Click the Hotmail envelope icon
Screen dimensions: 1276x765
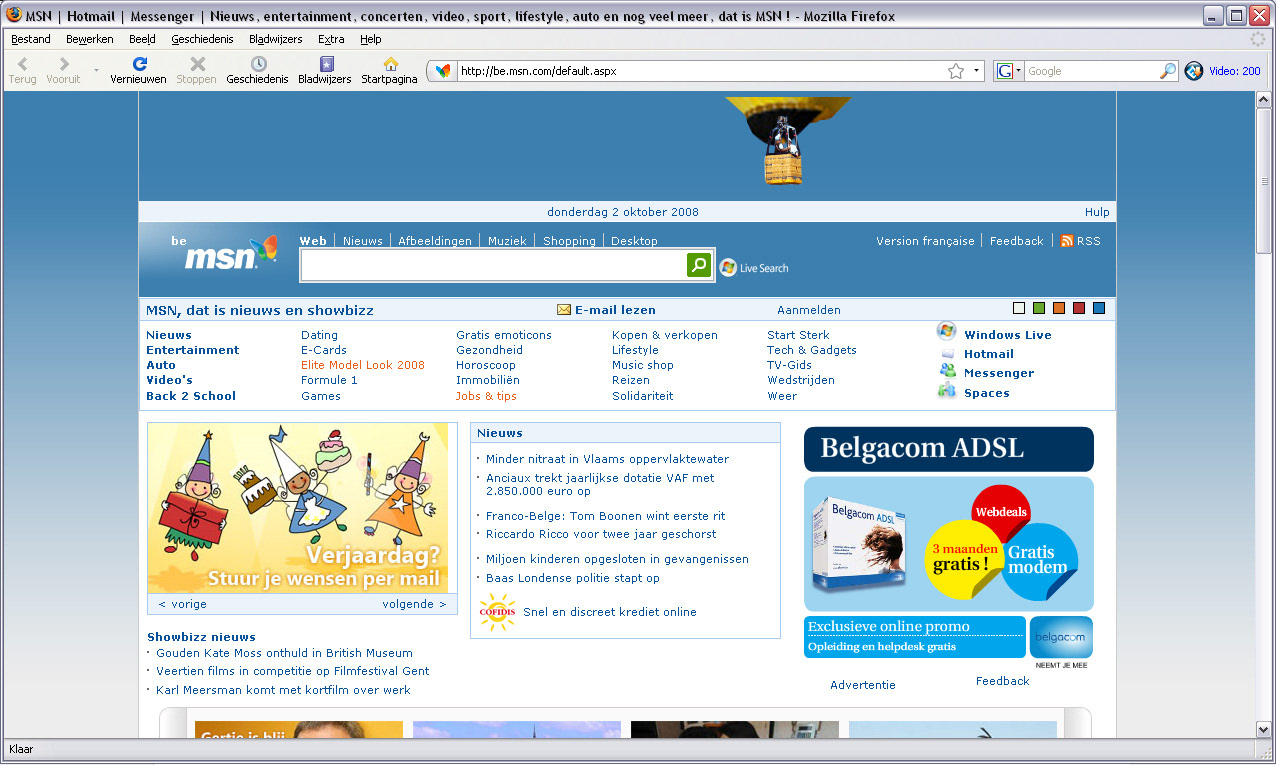coord(947,354)
